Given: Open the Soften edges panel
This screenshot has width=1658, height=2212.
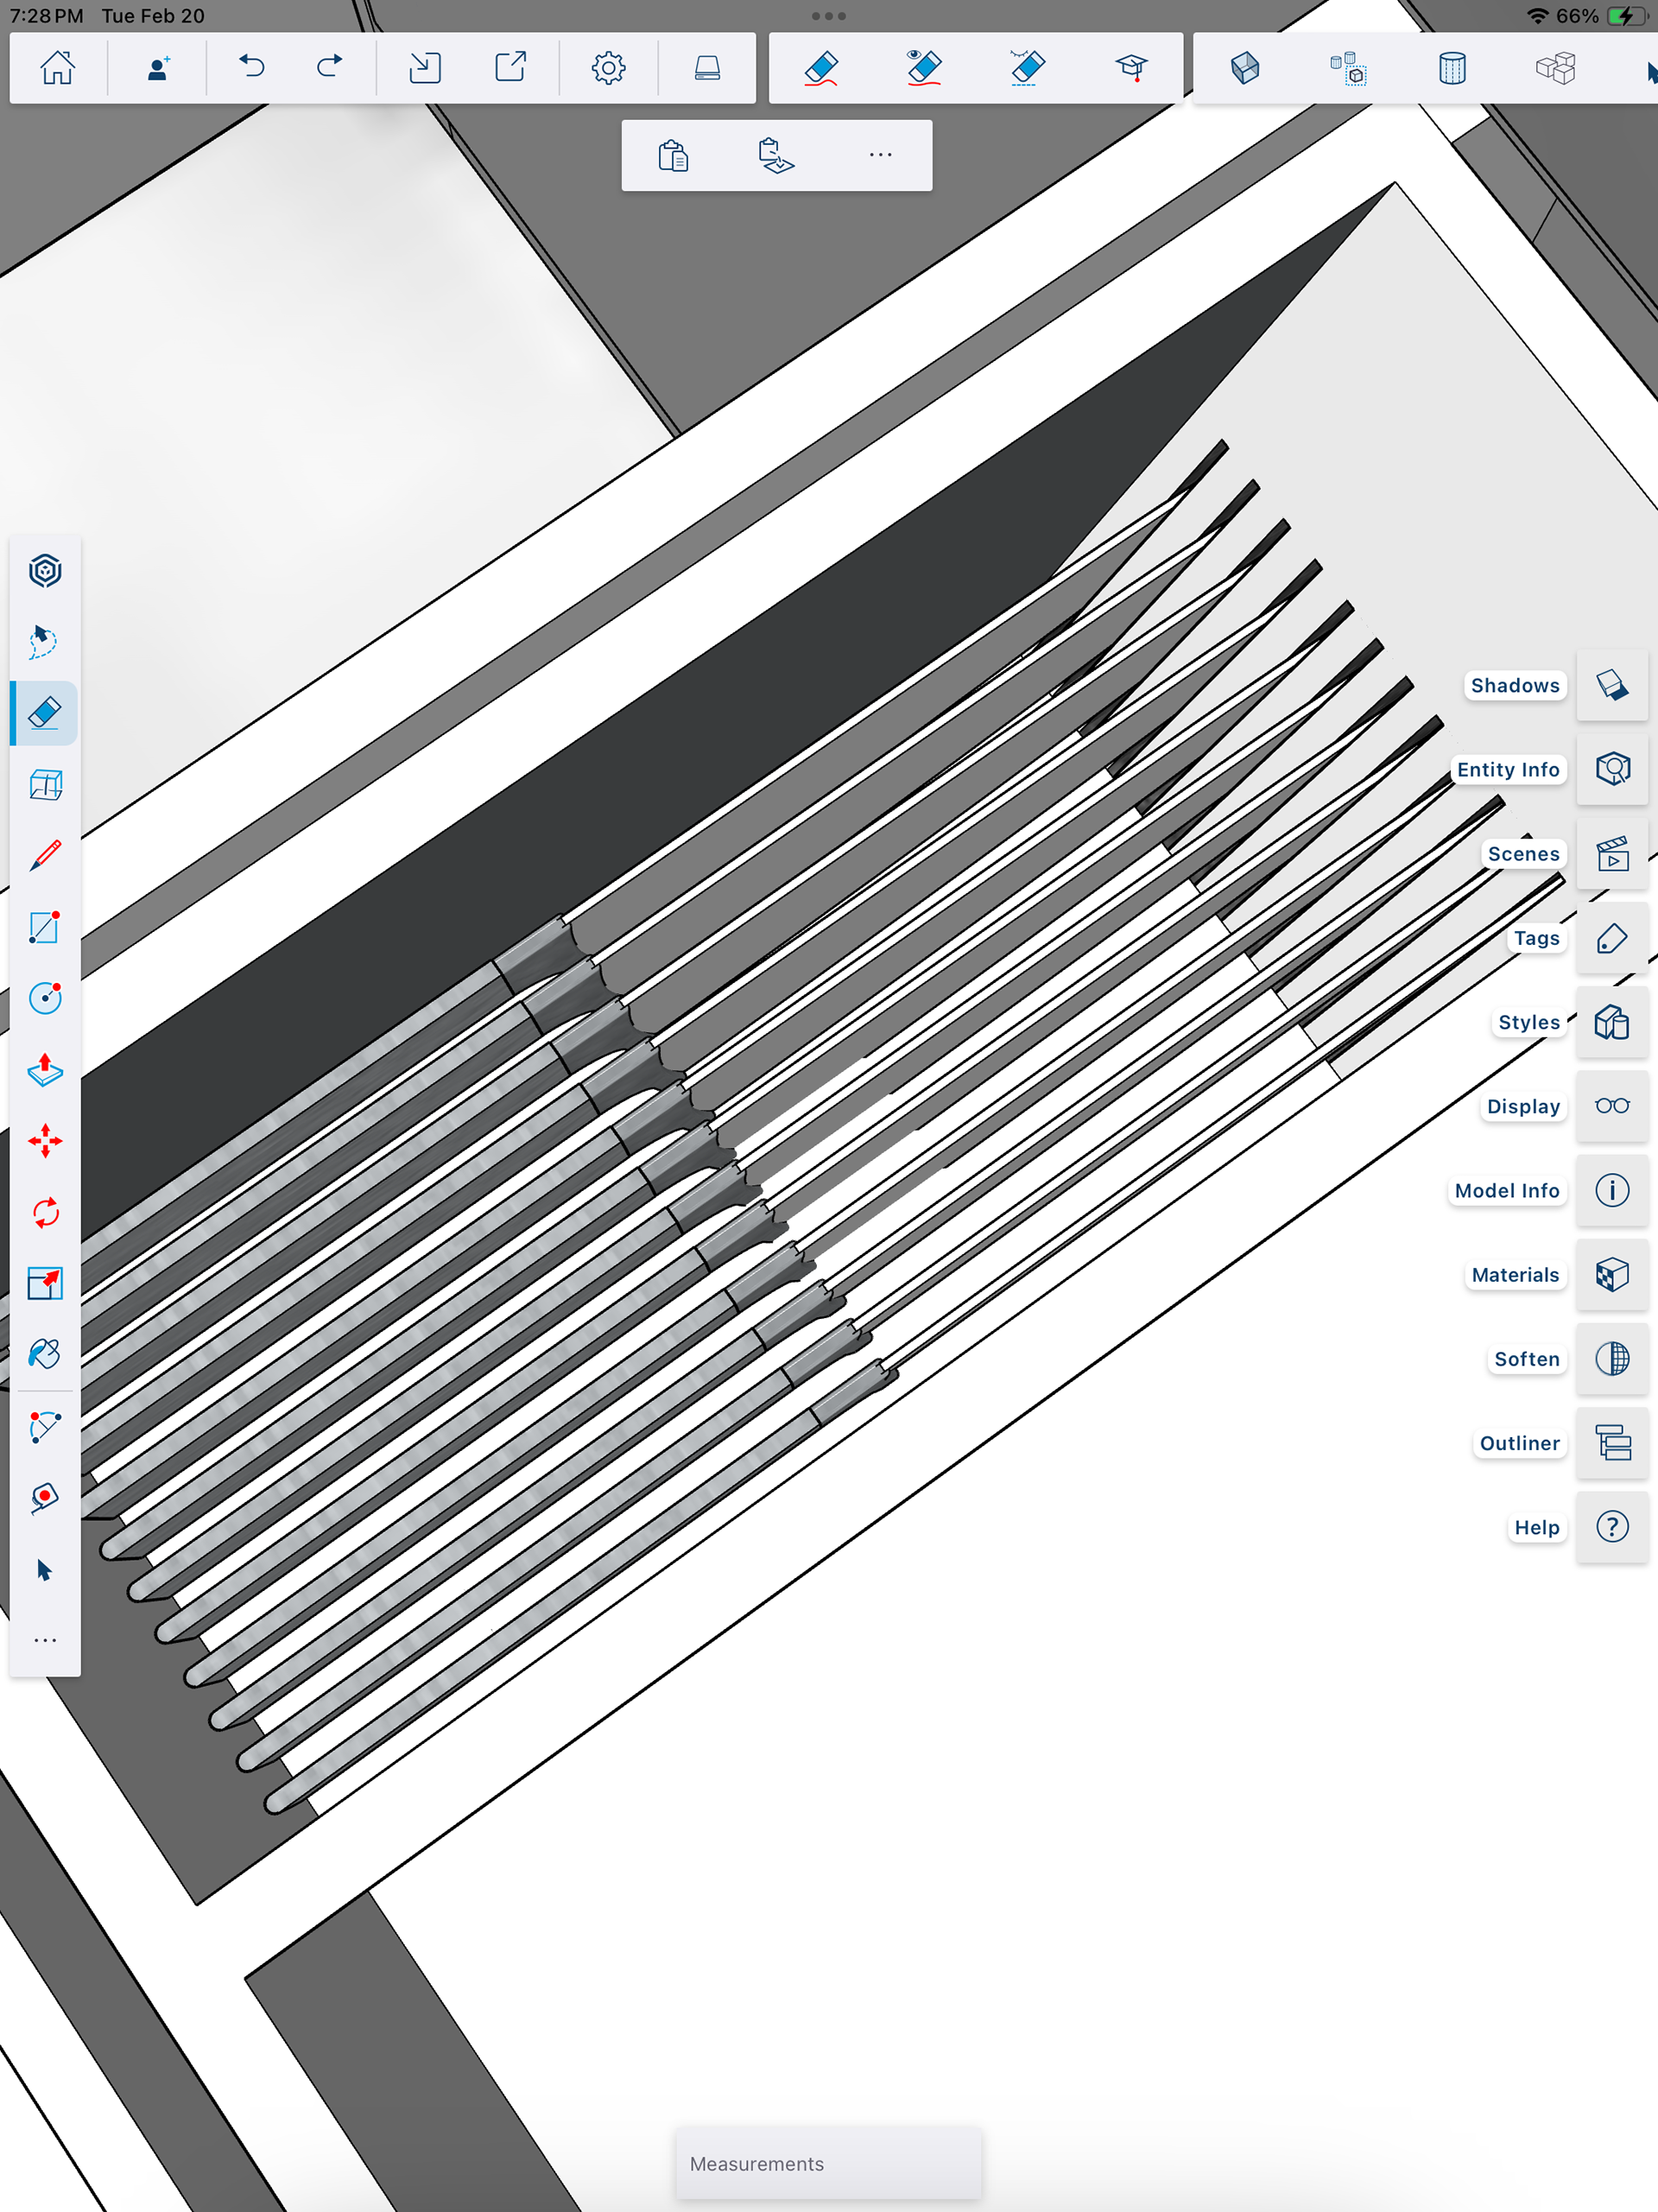Looking at the screenshot, I should [x=1612, y=1359].
